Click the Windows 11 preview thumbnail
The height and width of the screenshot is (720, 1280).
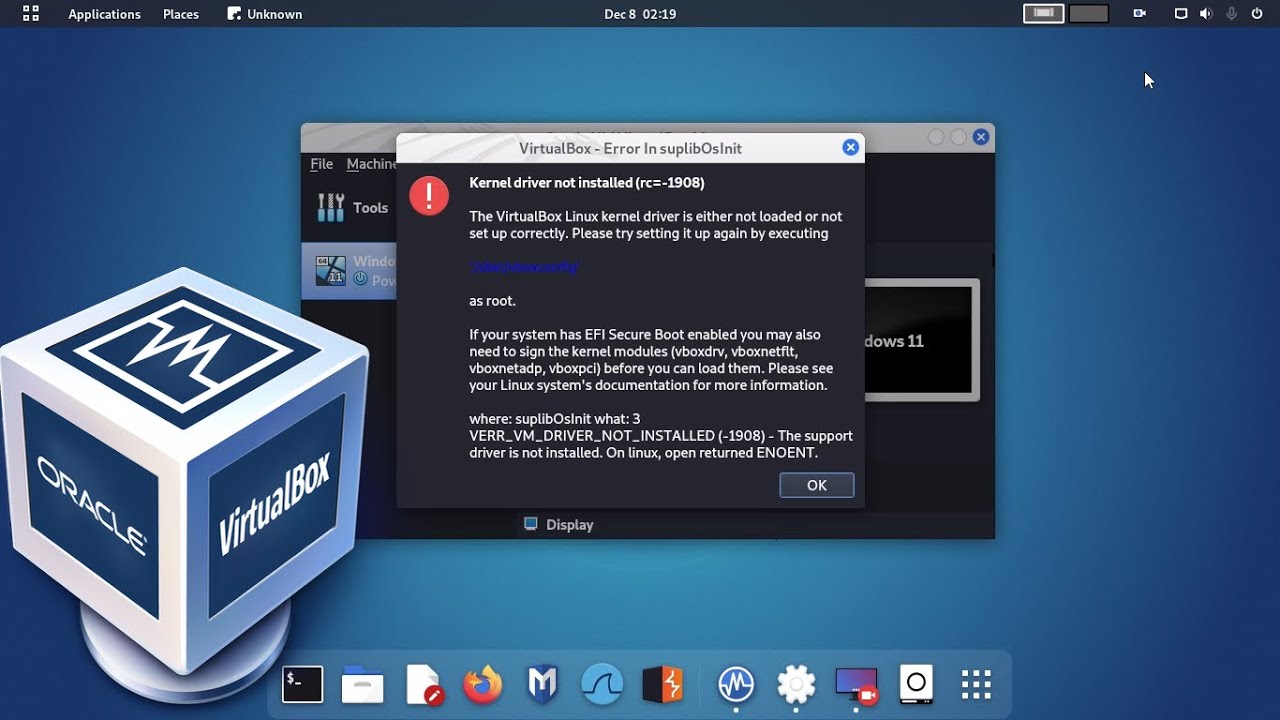[x=922, y=340]
